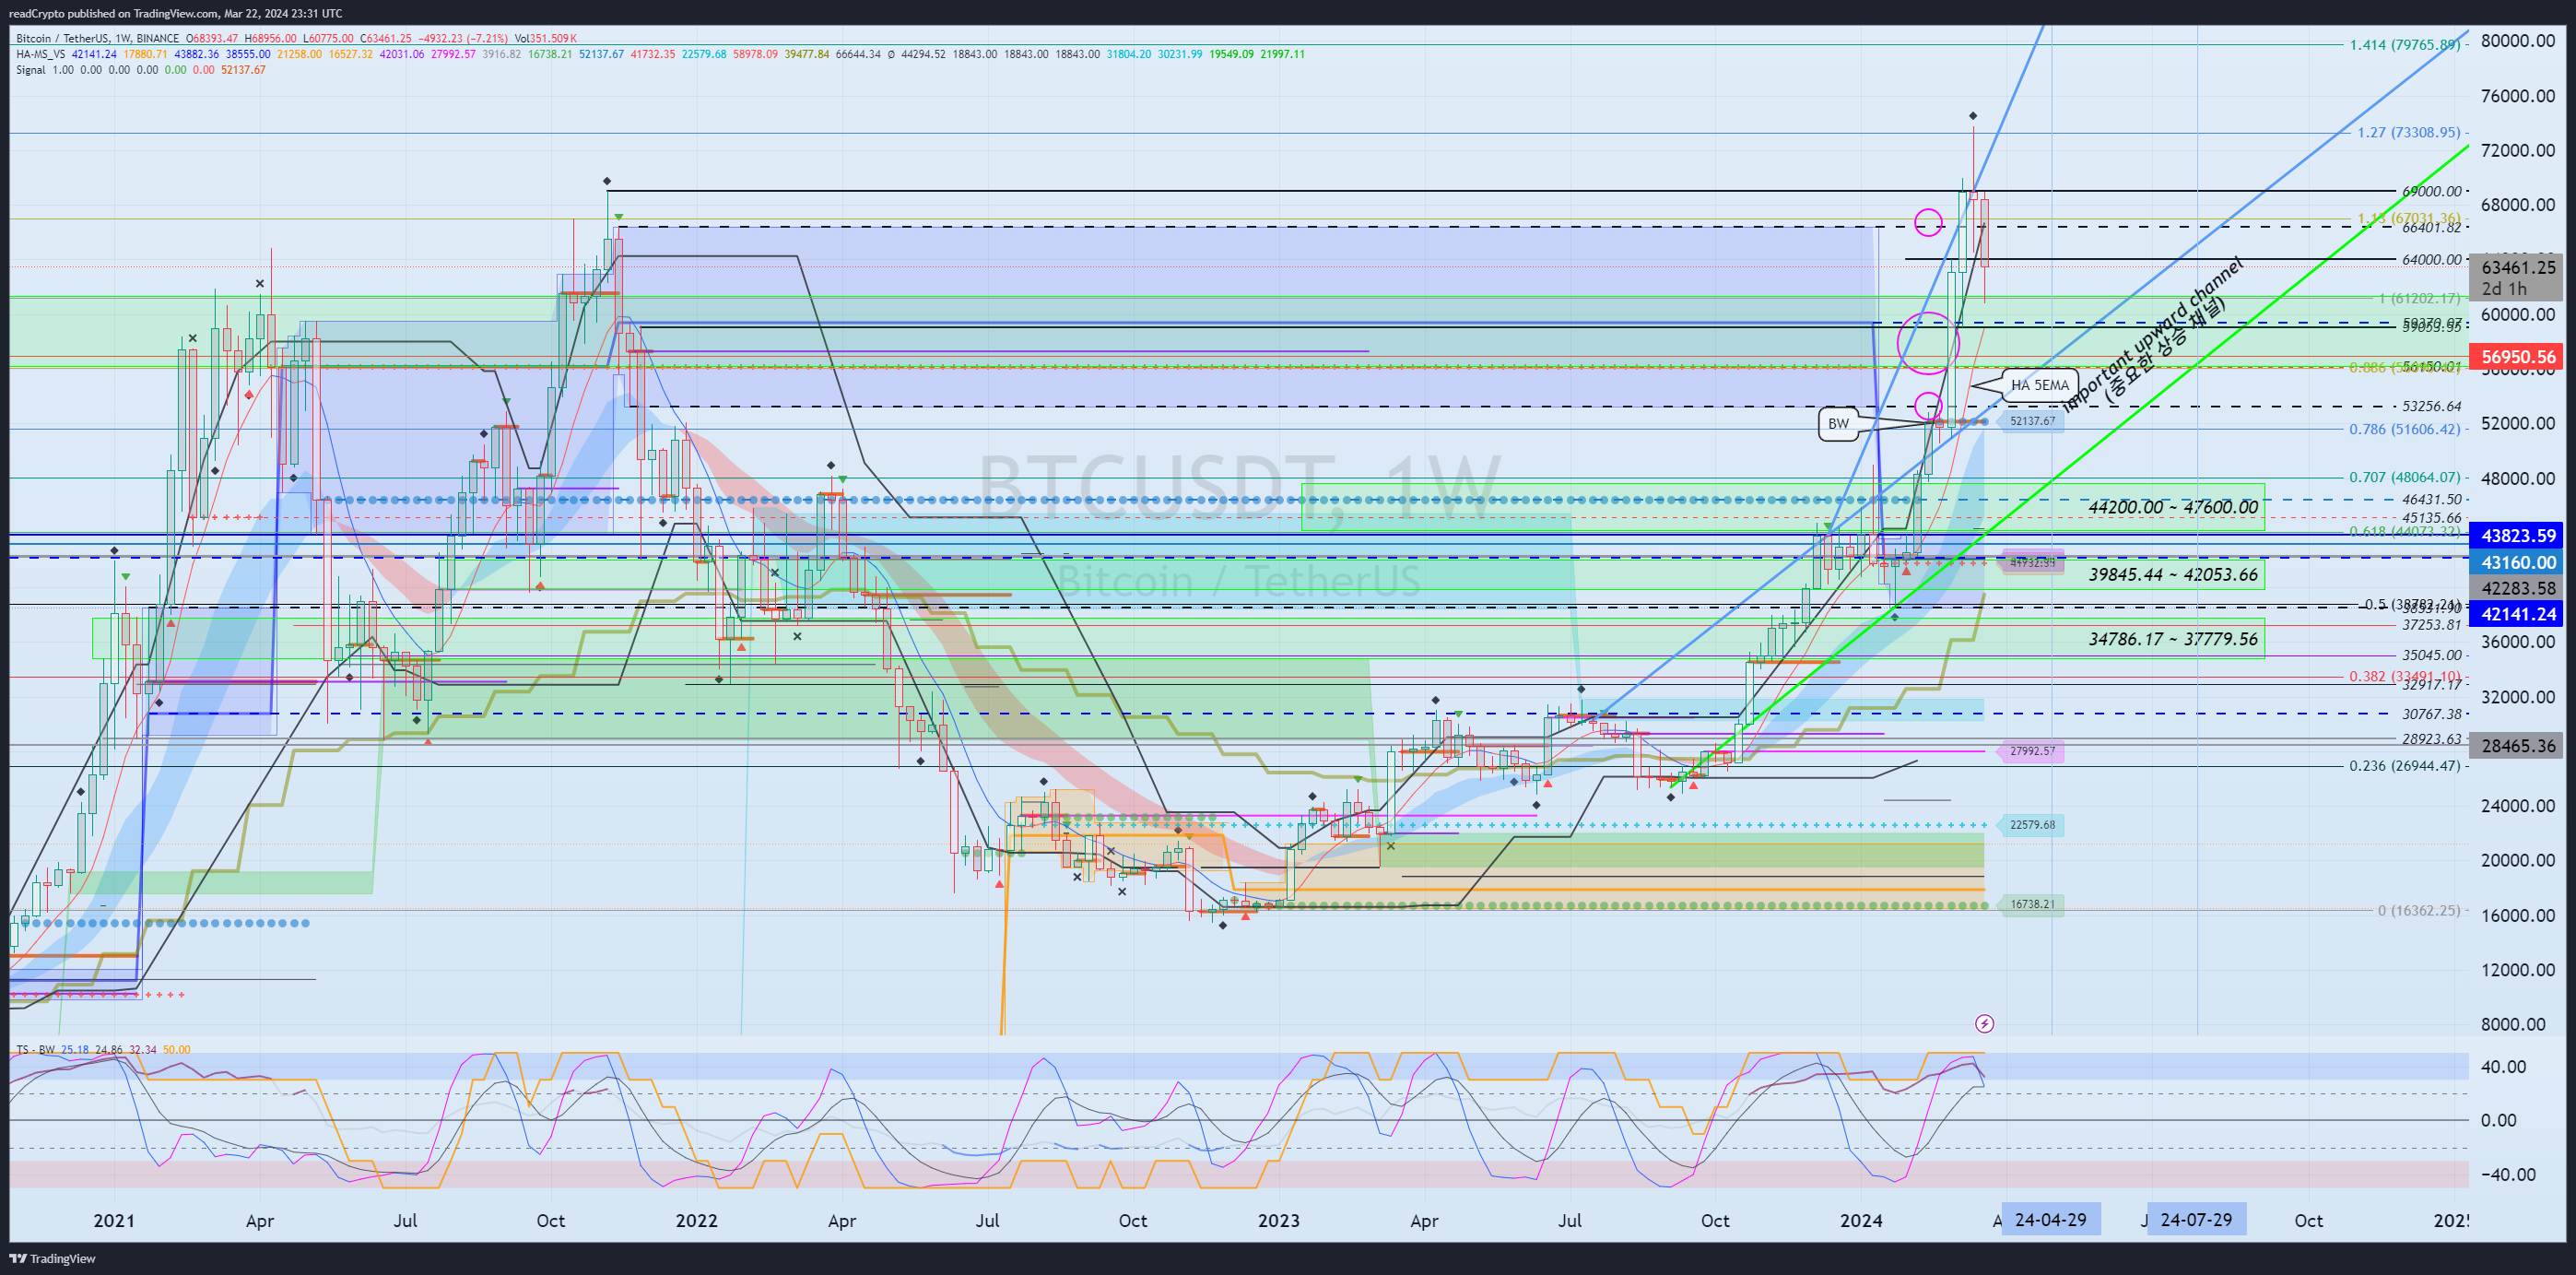Click the 27992.57 pink value tag

pyautogui.click(x=2031, y=751)
